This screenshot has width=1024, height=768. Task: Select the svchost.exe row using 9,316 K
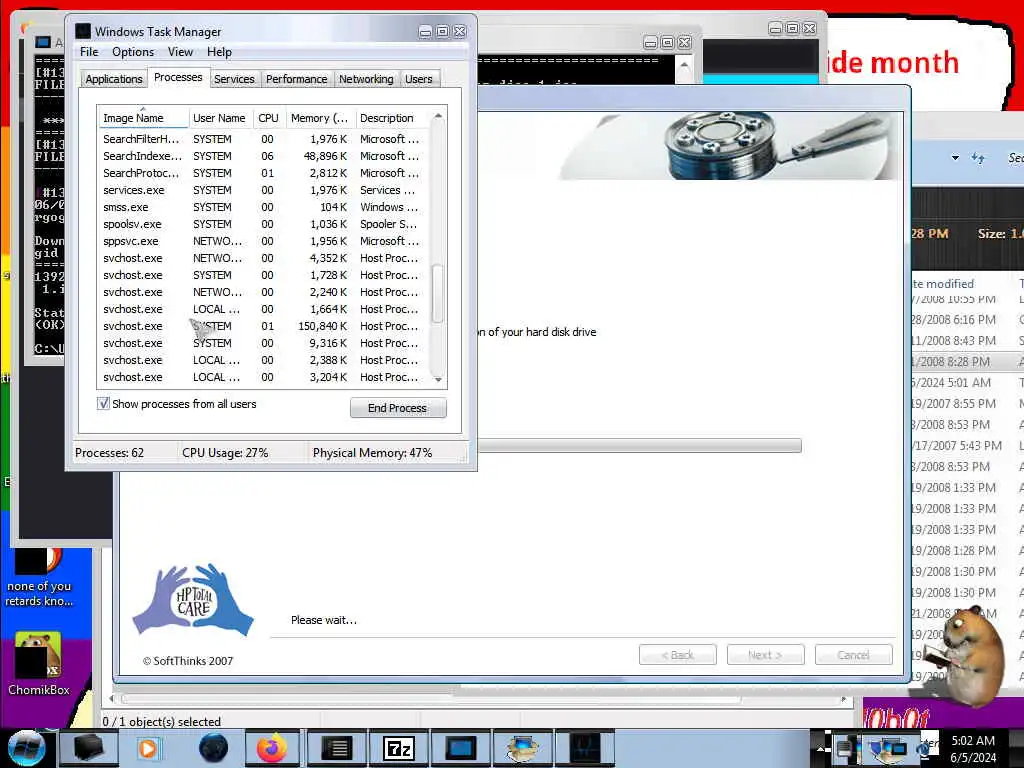[264, 343]
